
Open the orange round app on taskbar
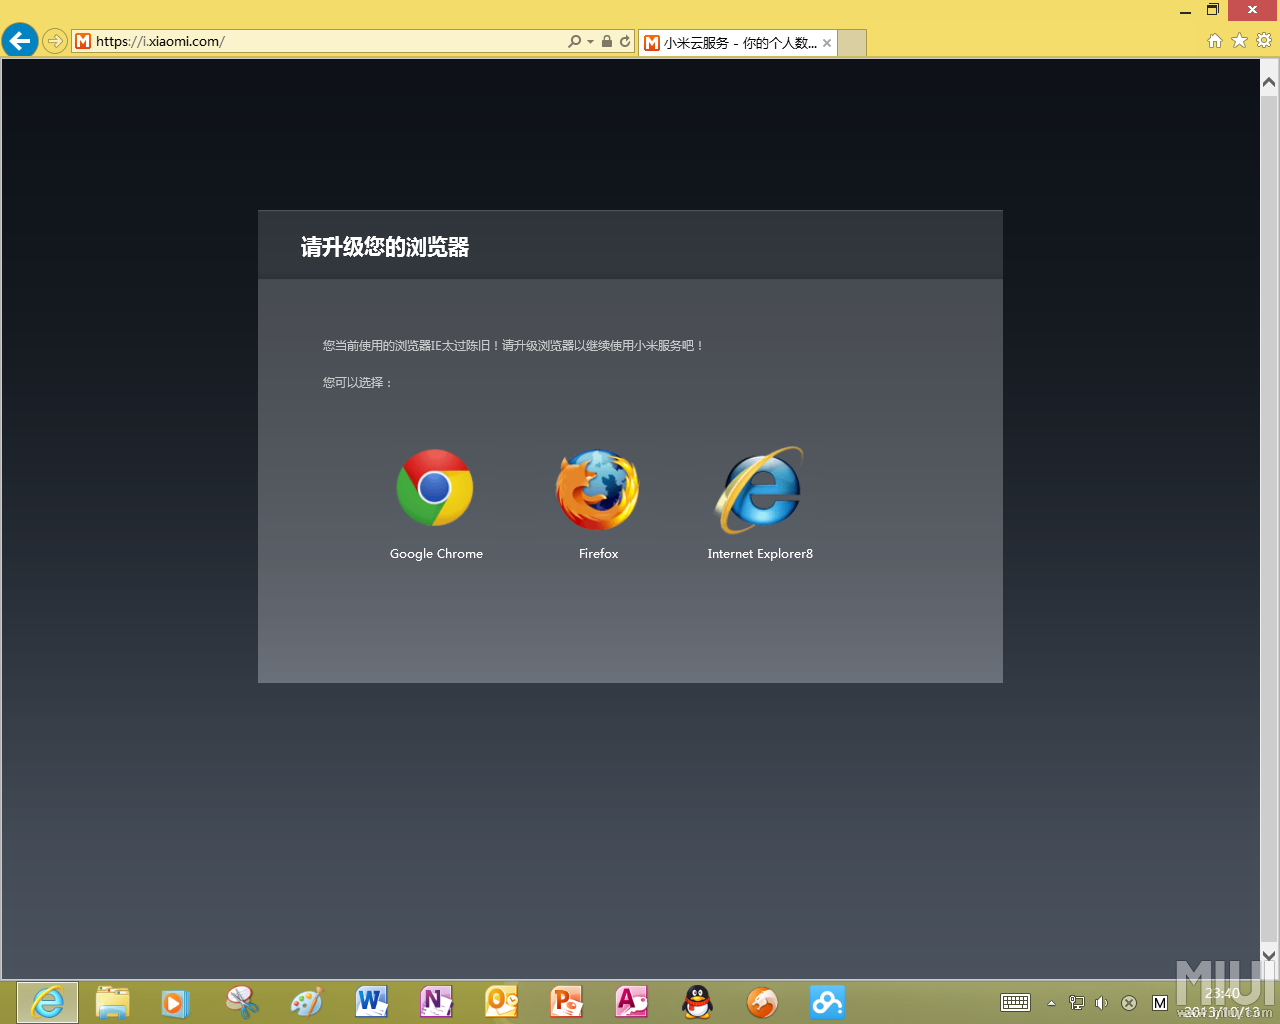[762, 1002]
